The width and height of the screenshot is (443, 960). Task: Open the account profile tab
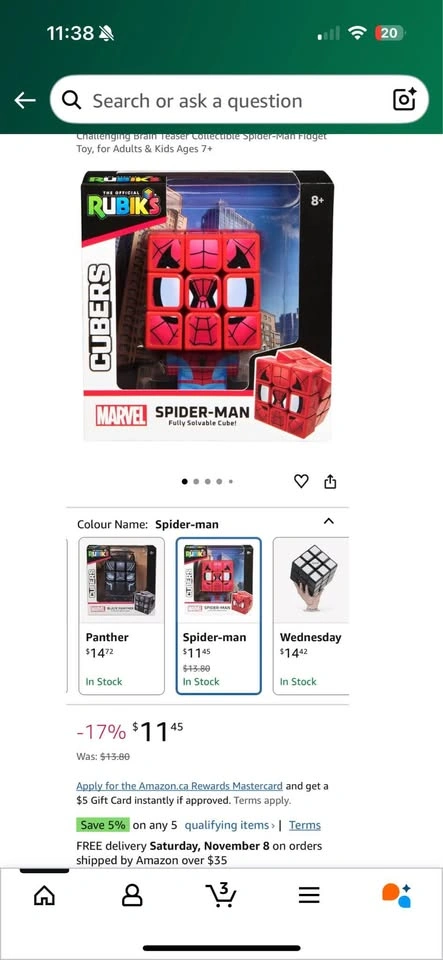tap(132, 896)
